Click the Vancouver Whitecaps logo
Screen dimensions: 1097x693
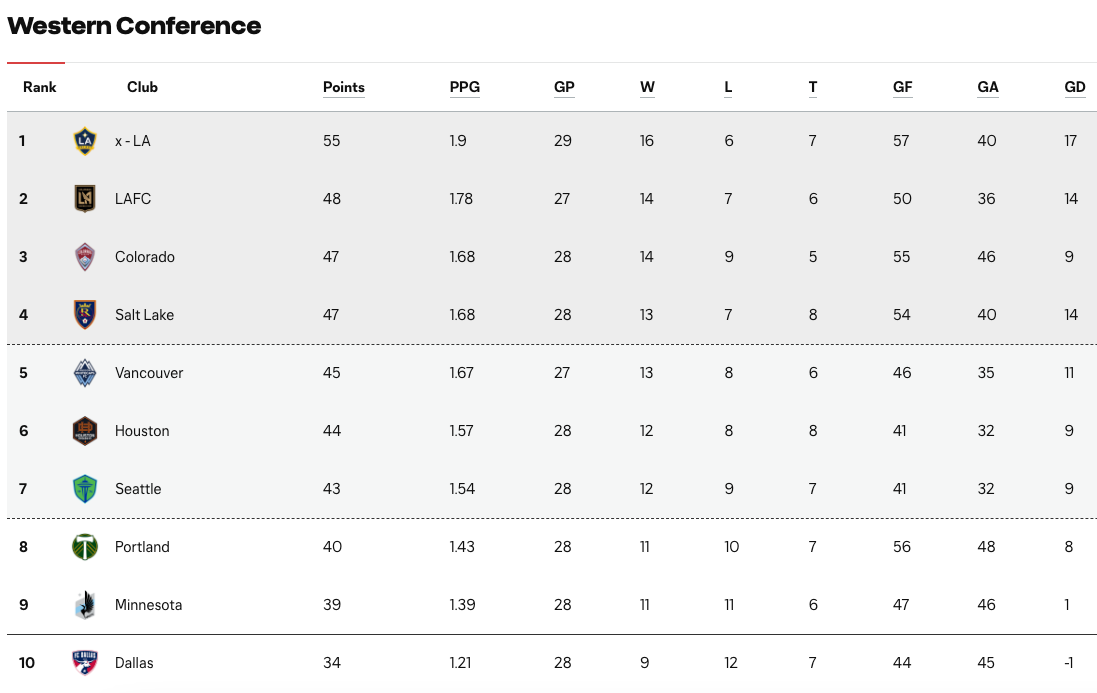(x=85, y=373)
